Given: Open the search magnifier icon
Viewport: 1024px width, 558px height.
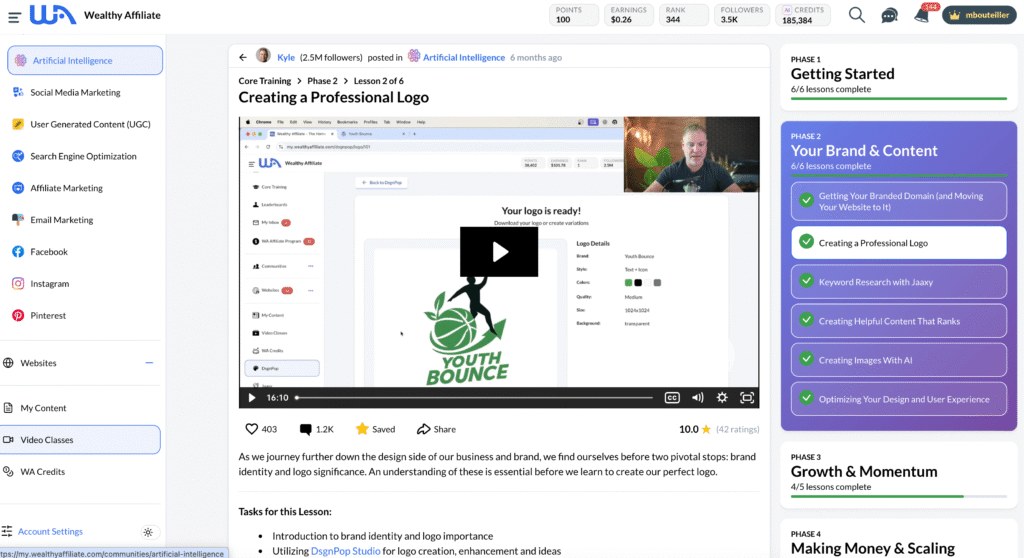Looking at the screenshot, I should 856,15.
